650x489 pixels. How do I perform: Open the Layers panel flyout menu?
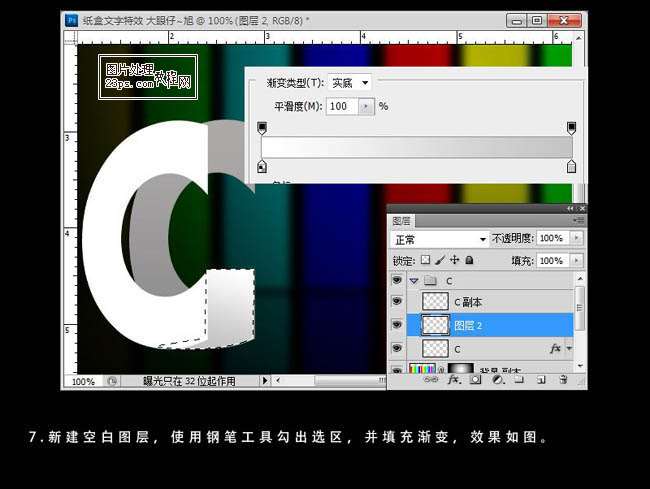pos(579,220)
